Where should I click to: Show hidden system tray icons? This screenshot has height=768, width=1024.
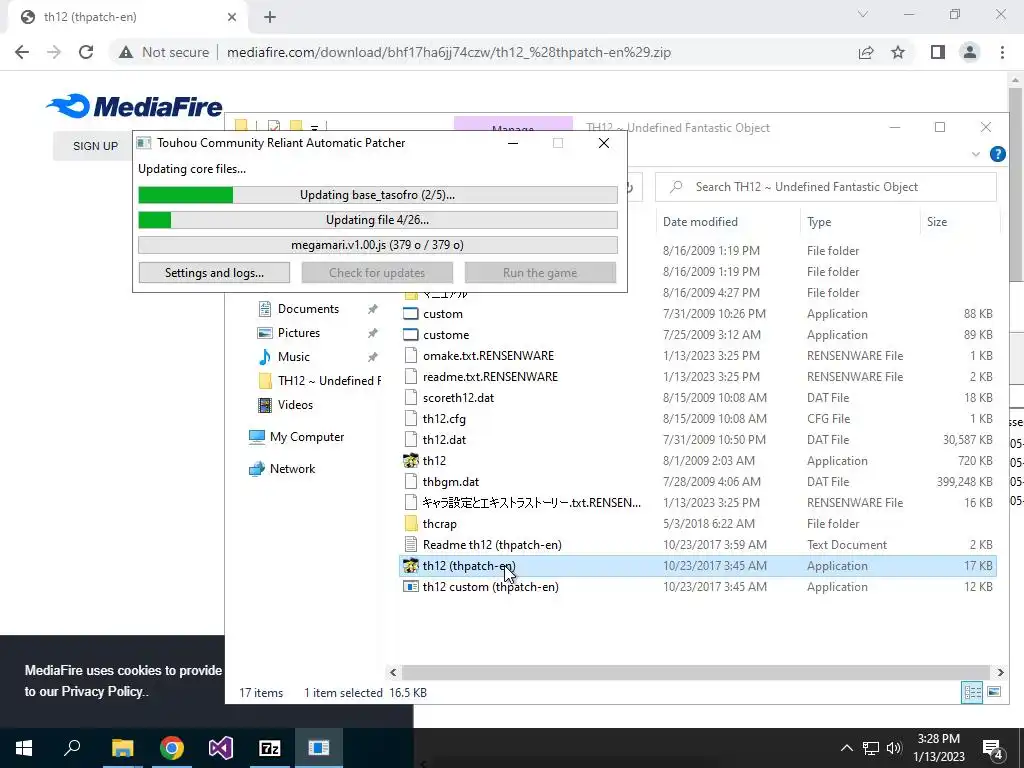click(846, 748)
